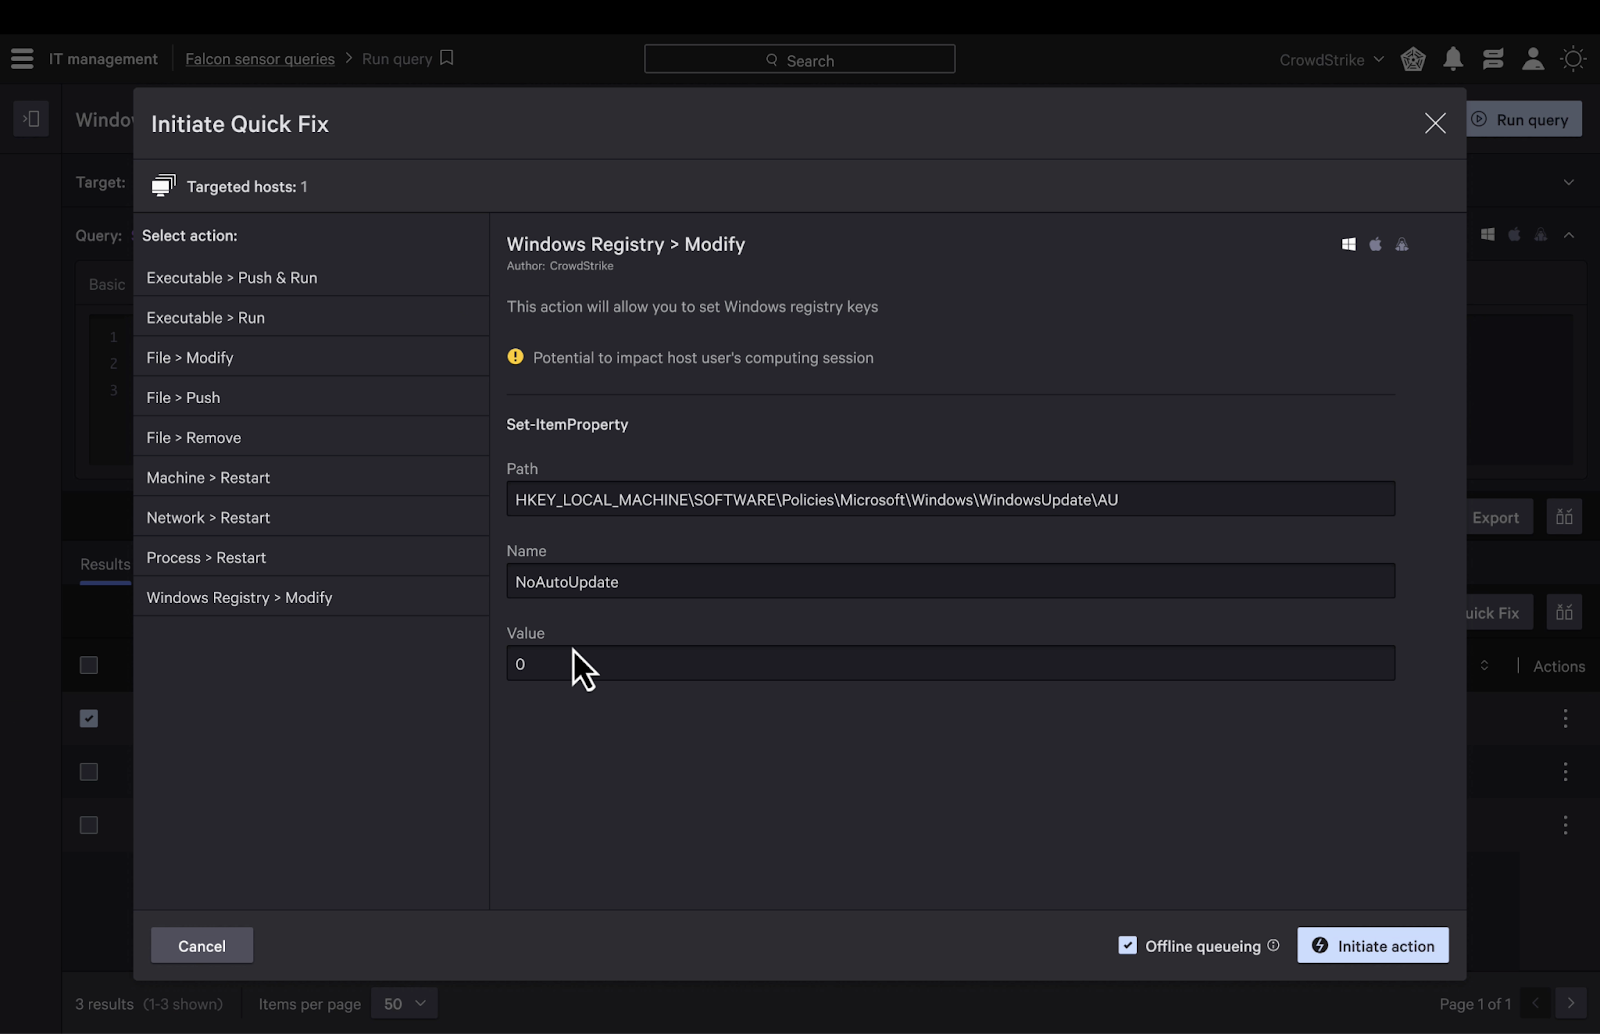Select Executable > Run action
The image size is (1600, 1034).
(x=311, y=317)
